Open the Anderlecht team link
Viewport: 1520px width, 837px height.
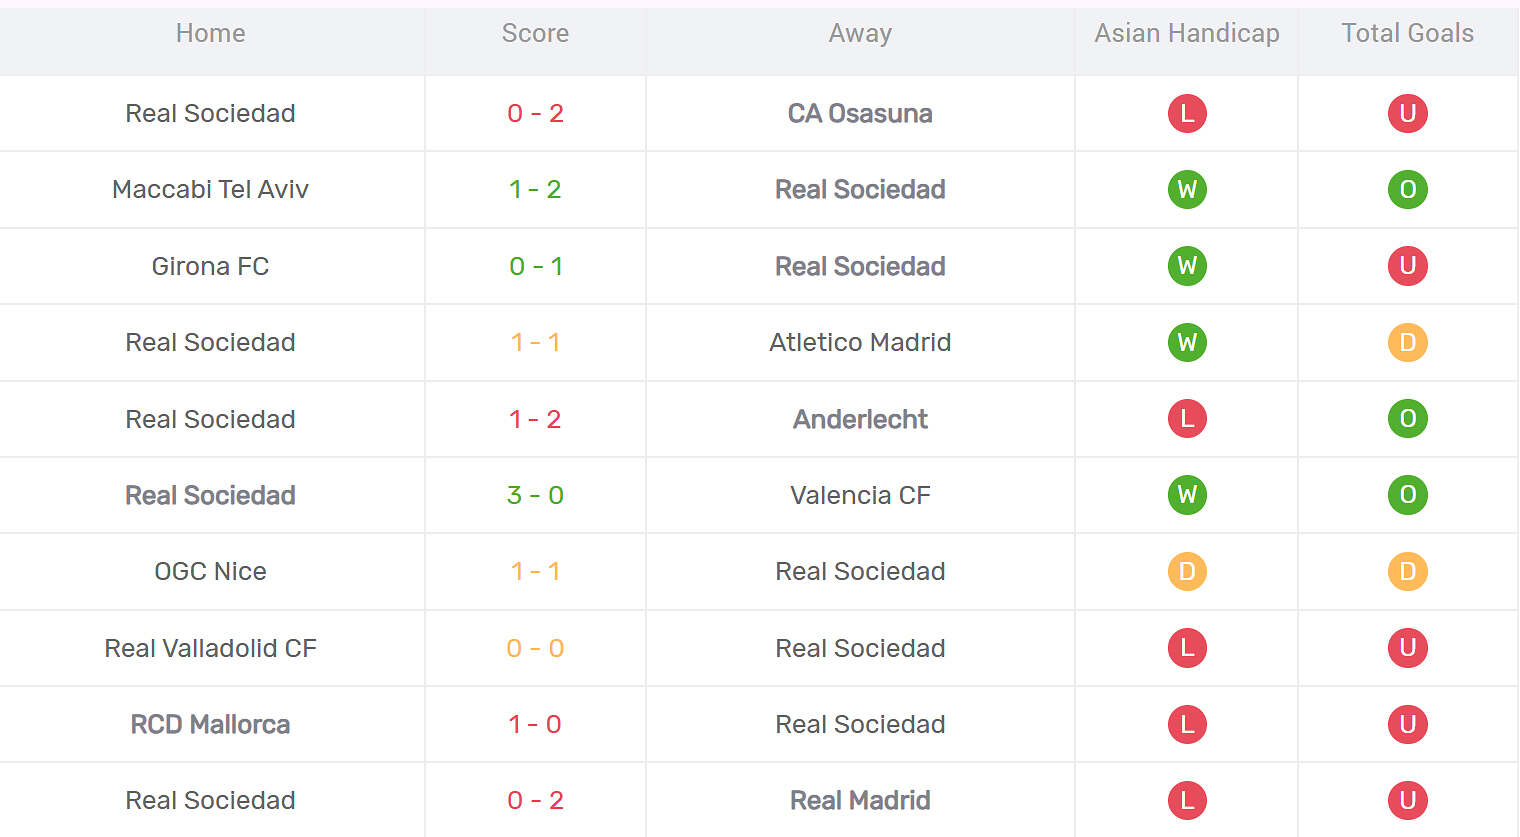pos(860,419)
